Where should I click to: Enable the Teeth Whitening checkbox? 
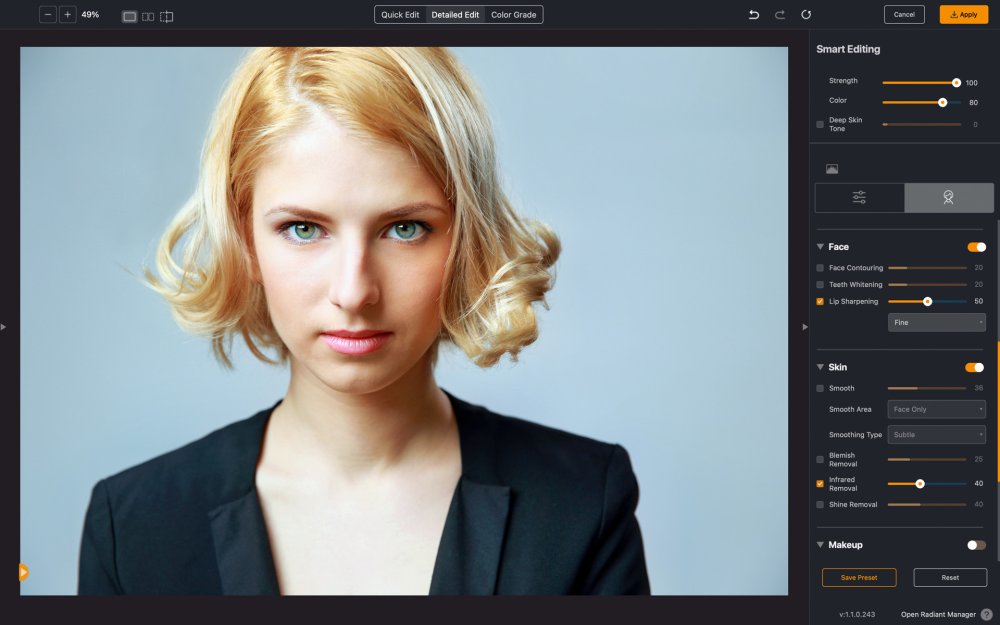820,284
